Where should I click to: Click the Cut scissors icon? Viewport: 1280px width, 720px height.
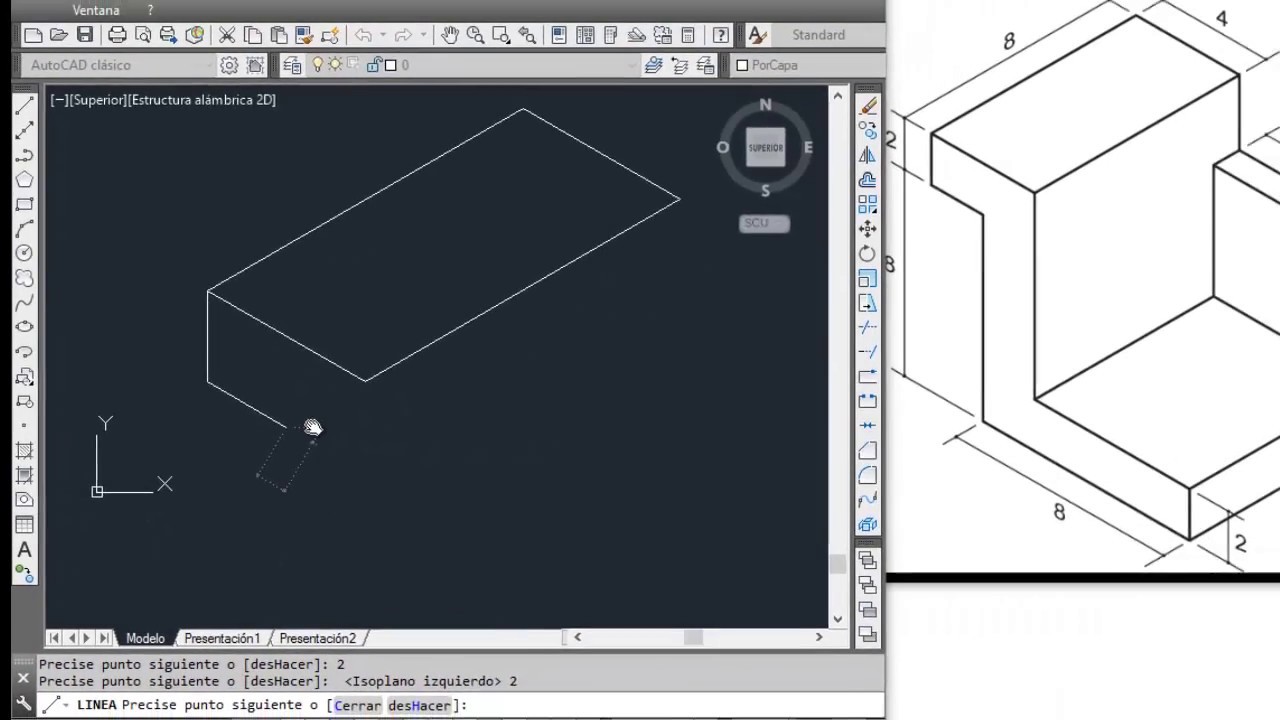(x=227, y=35)
